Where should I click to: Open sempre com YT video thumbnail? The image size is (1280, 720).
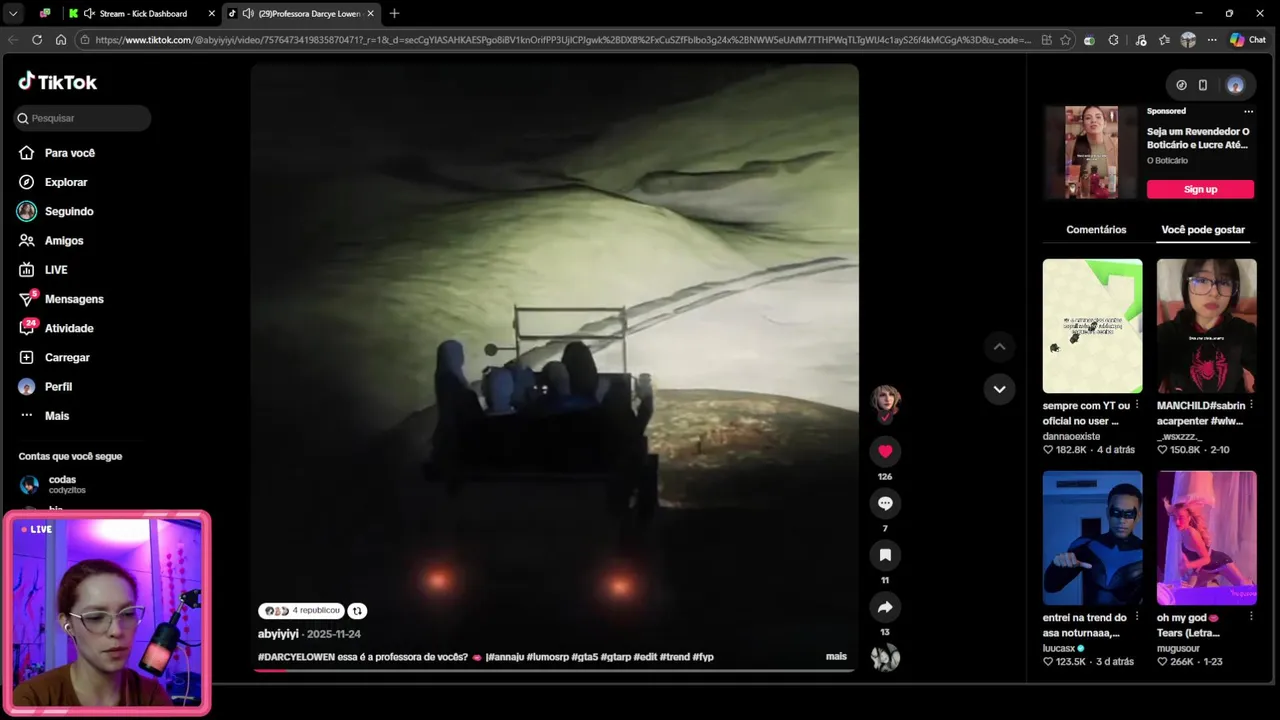pos(1092,326)
